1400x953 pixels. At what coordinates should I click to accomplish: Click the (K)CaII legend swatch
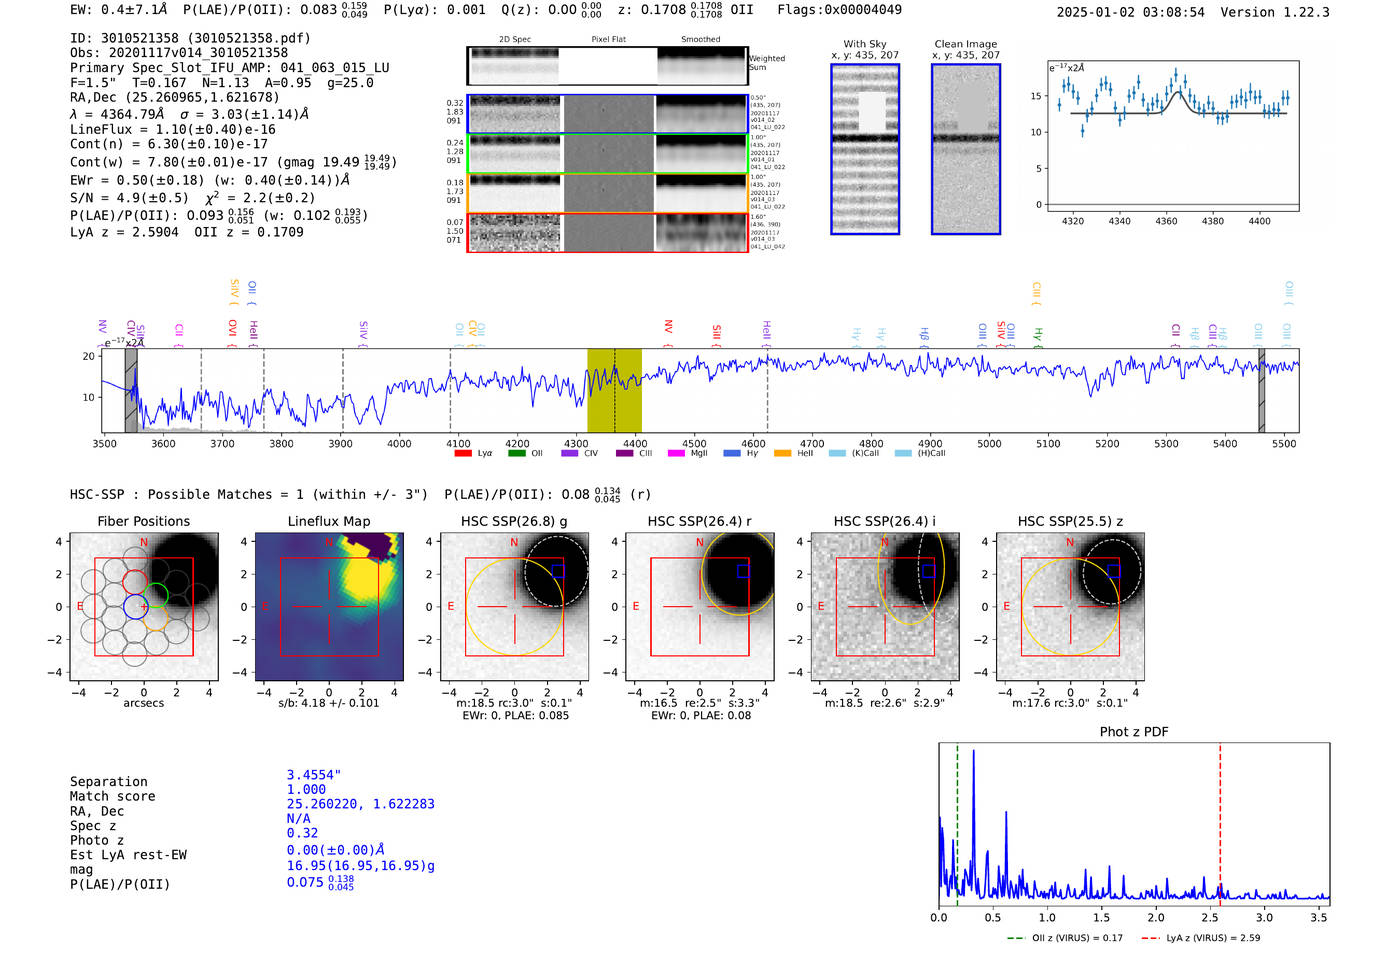click(x=836, y=453)
